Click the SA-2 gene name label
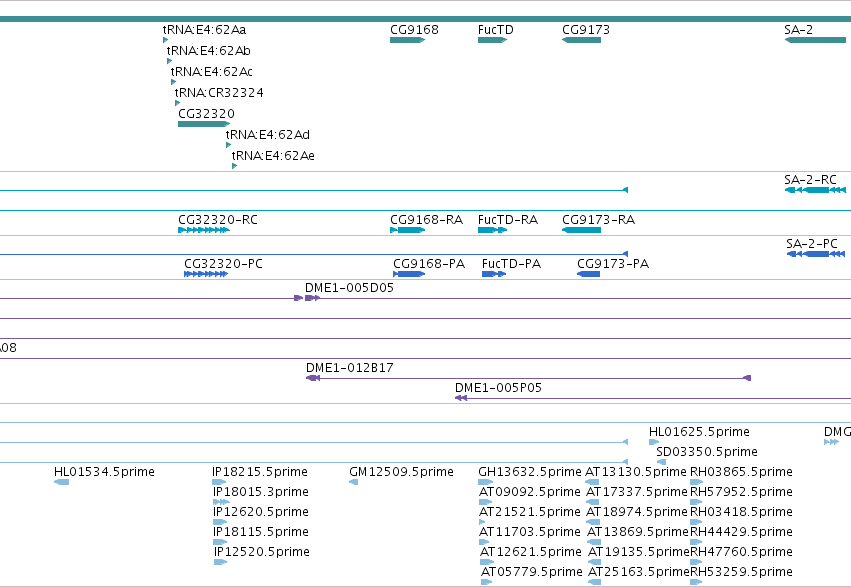851x587 pixels. pyautogui.click(x=798, y=30)
